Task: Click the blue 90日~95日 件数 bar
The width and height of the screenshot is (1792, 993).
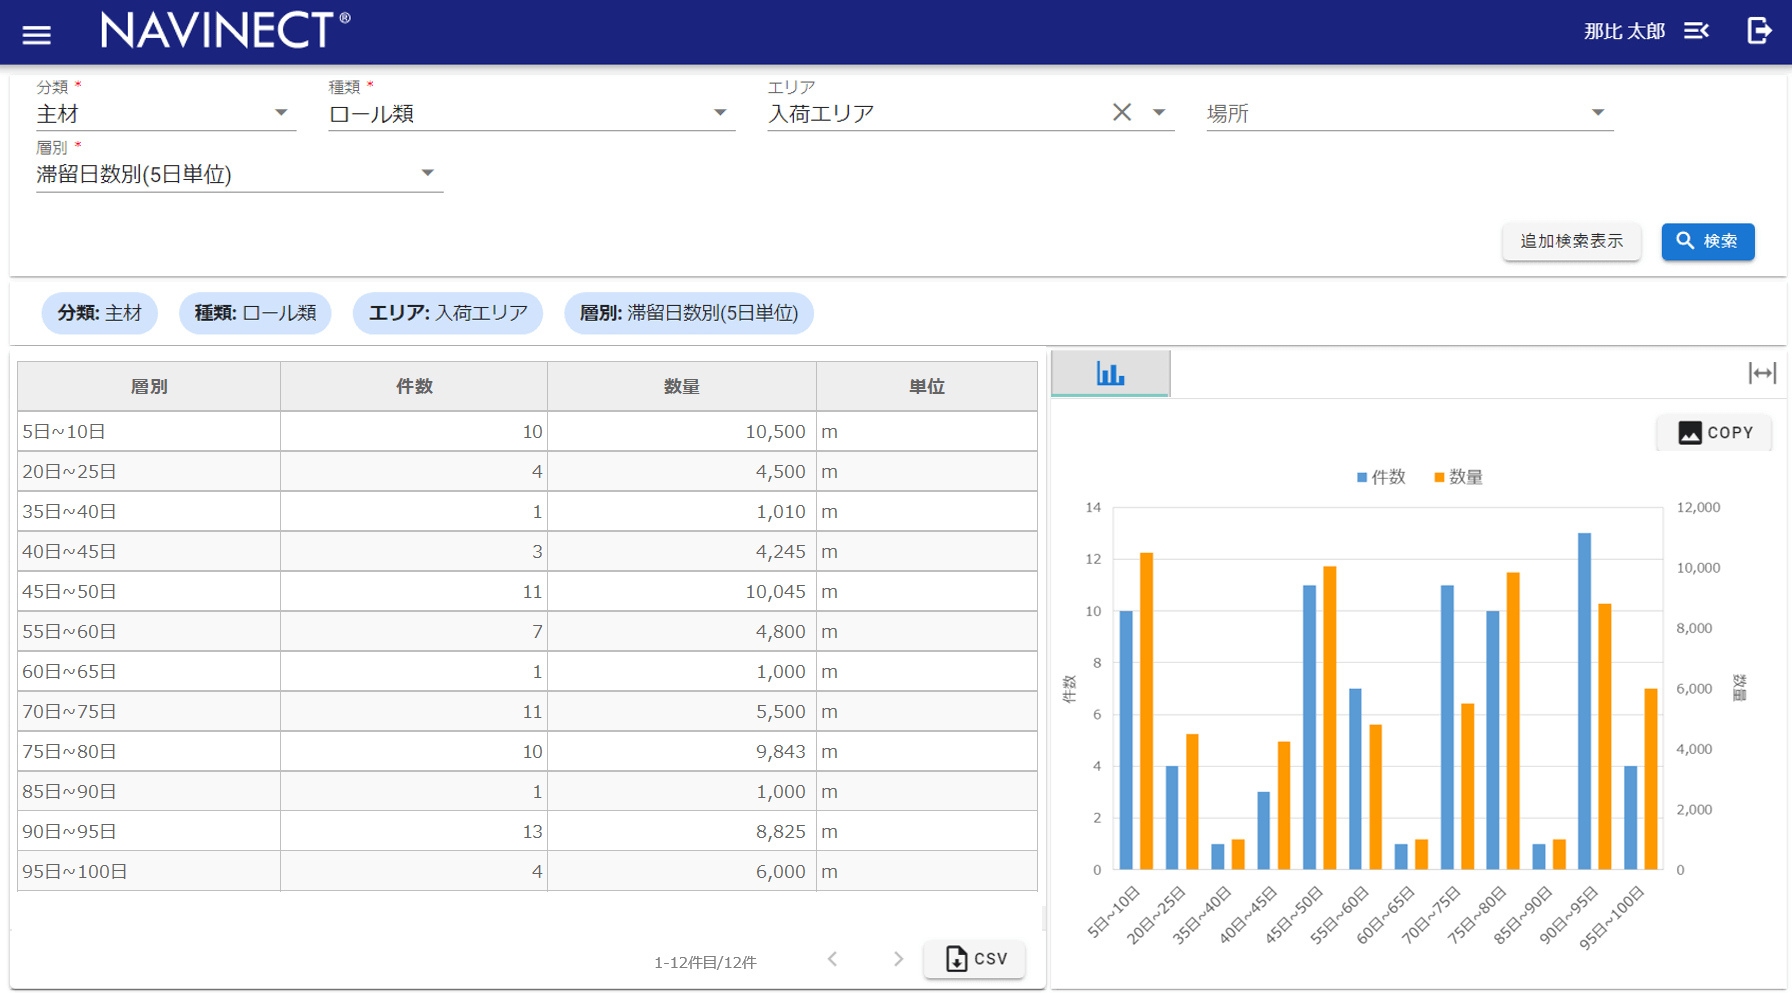Action: click(1584, 701)
